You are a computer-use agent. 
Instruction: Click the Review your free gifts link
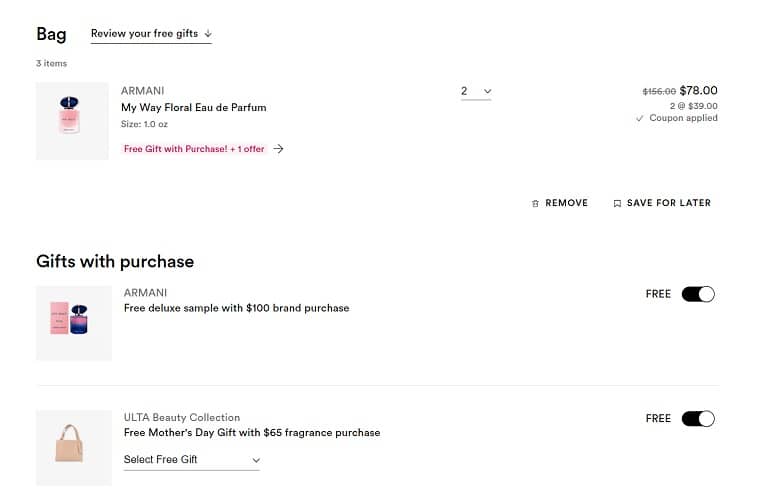coord(144,33)
